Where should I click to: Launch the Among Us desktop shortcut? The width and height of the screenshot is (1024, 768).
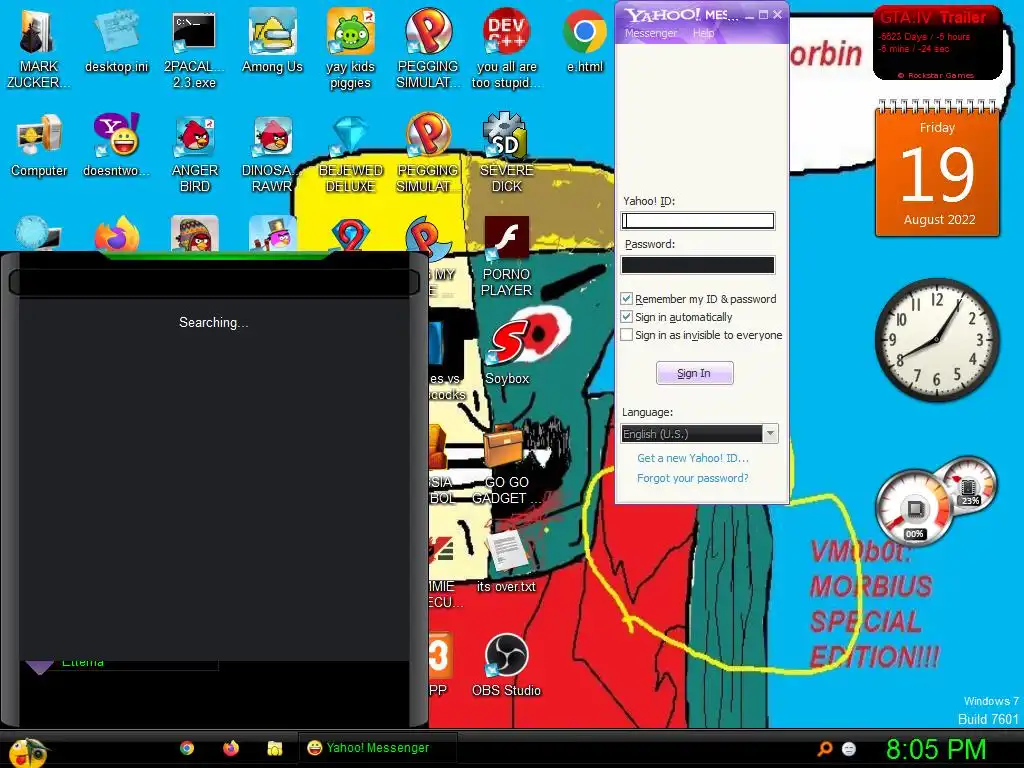[x=272, y=40]
